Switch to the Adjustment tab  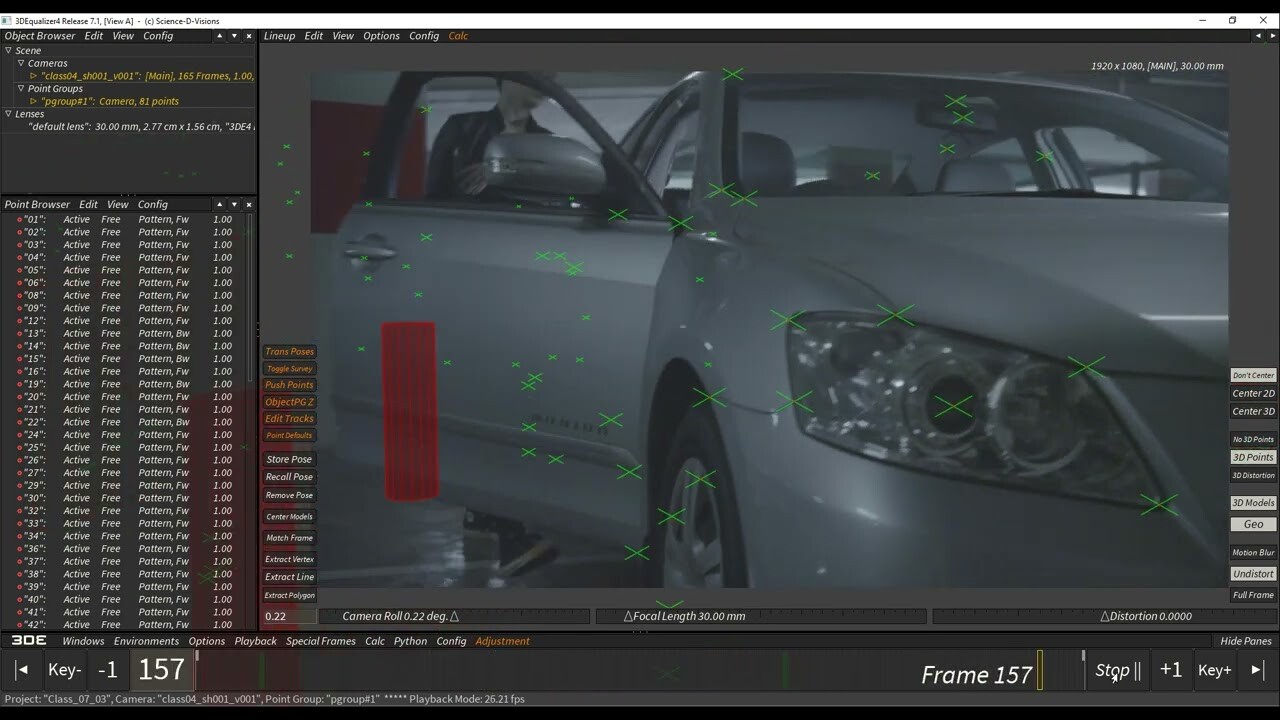503,641
